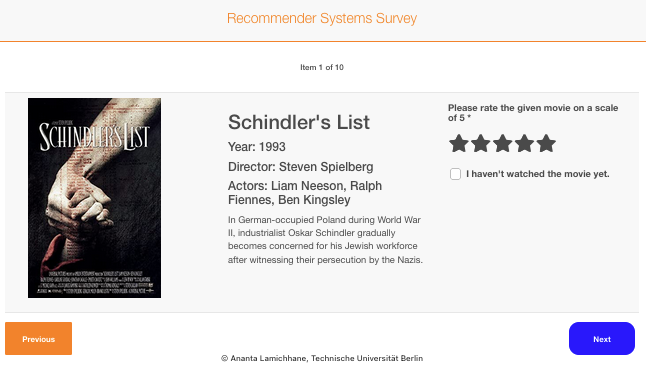Viewport: 646px width, 369px height.
Task: Click the 'I haven't watched the movie yet' label
Action: (538, 174)
